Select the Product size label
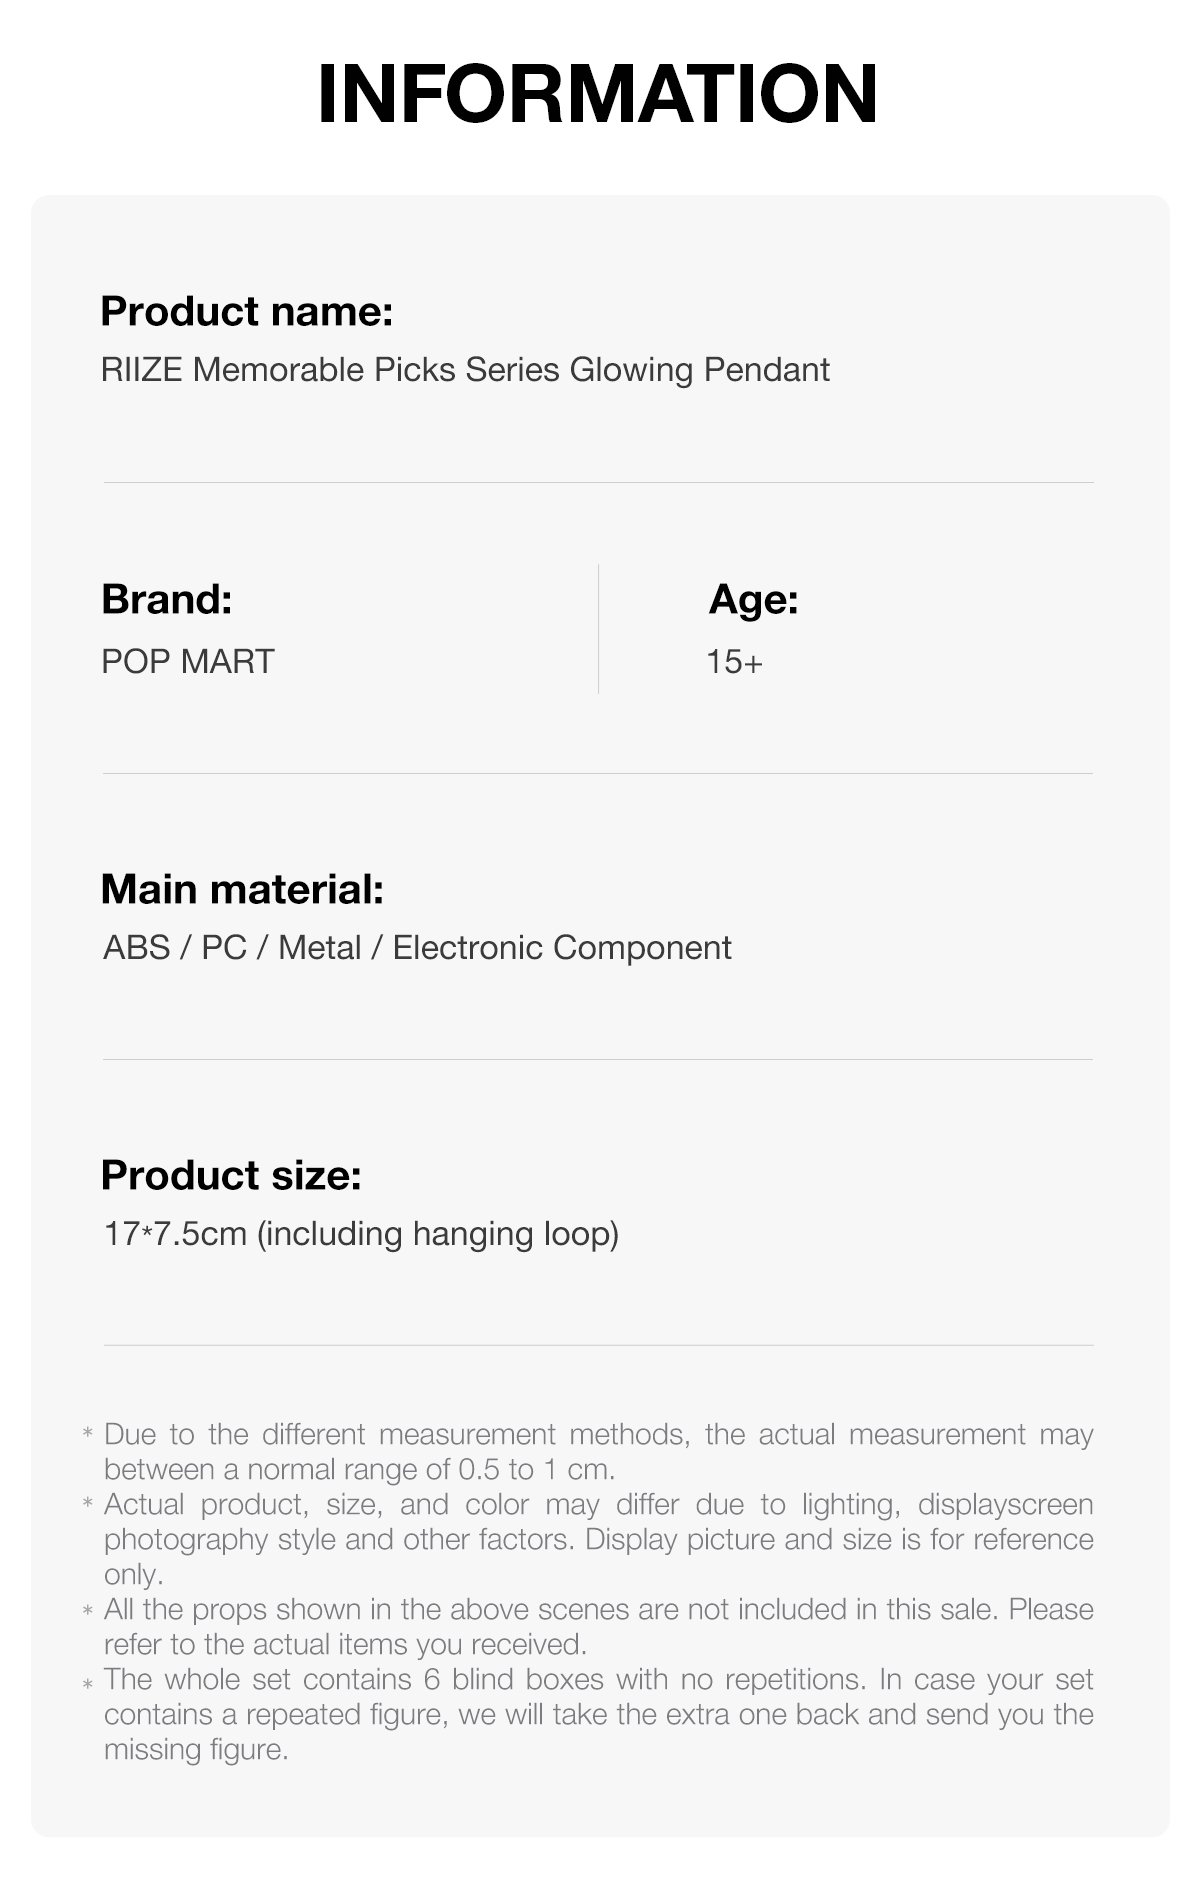This screenshot has height=1889, width=1200. pyautogui.click(x=231, y=1175)
